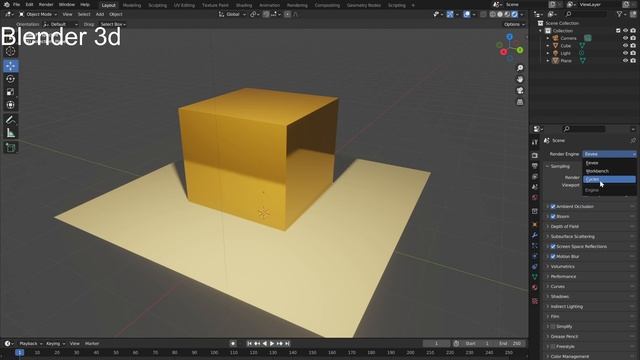640x360 pixels.
Task: Select the Scale tool
Action: tap(11, 92)
